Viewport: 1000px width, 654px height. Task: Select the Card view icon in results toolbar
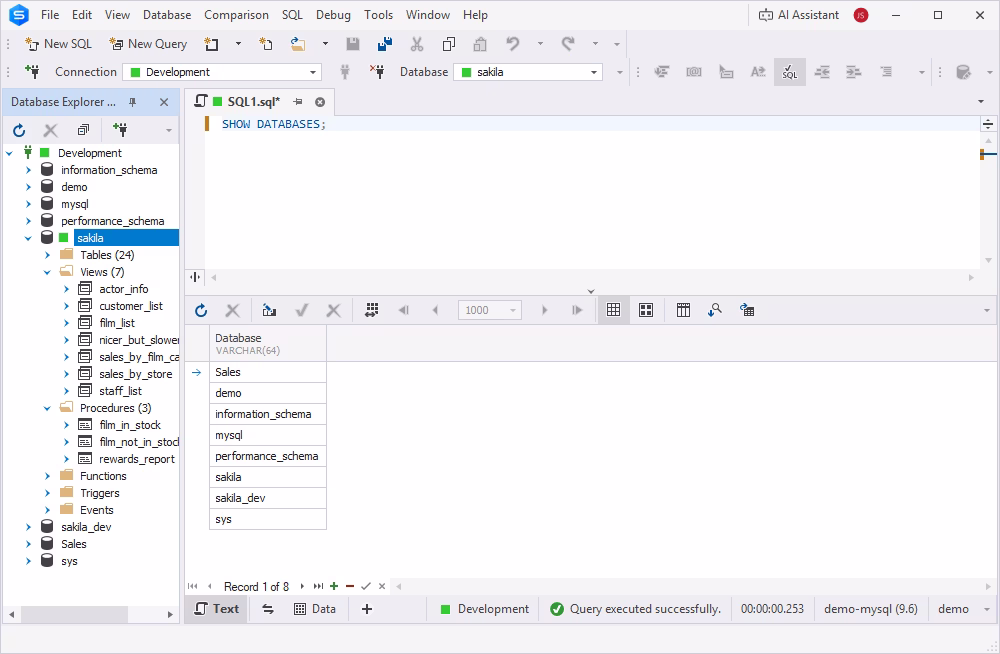(x=646, y=310)
